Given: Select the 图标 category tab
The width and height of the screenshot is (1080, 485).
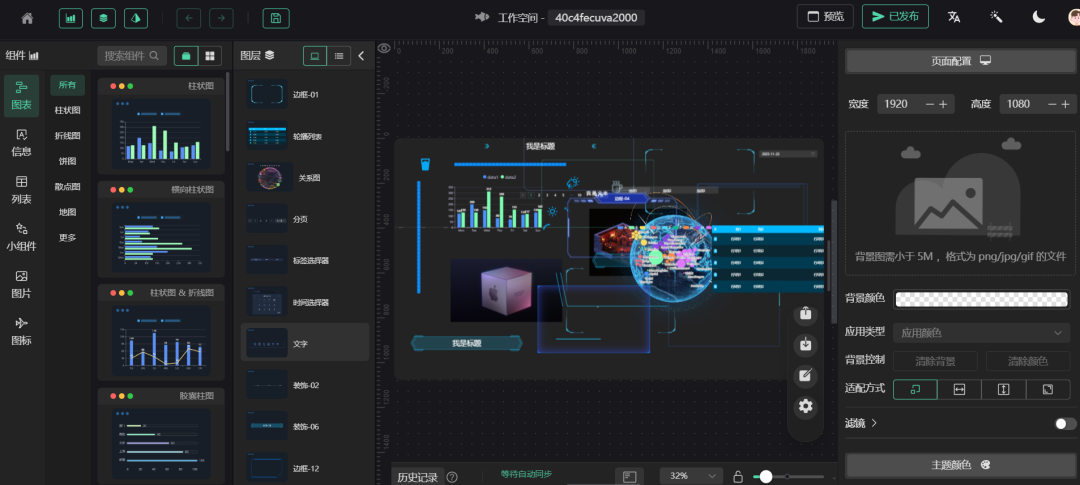Looking at the screenshot, I should (21, 331).
